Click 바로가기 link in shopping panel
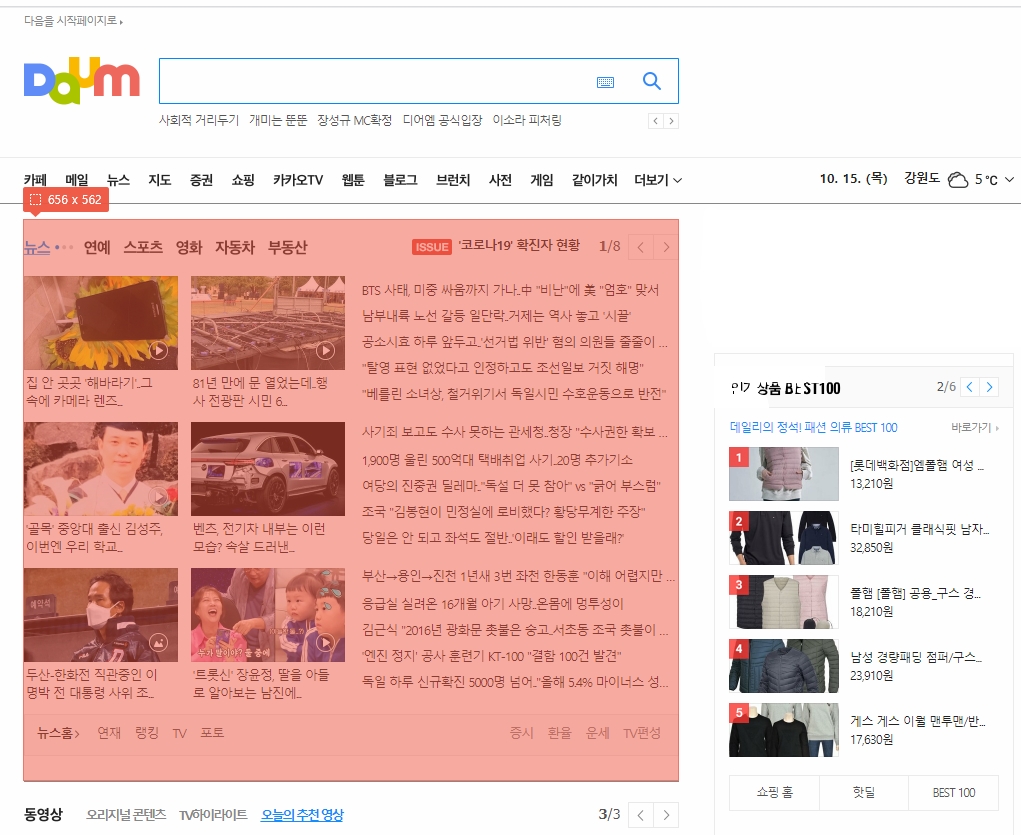The width and height of the screenshot is (1021, 835). [974, 427]
